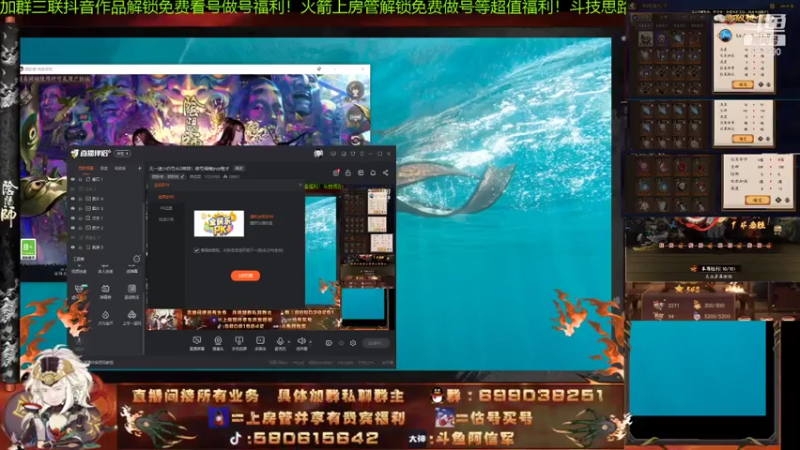Switch to the active orange scene tab
Viewport: 800px width, 450px height.
pyautogui.click(x=86, y=168)
